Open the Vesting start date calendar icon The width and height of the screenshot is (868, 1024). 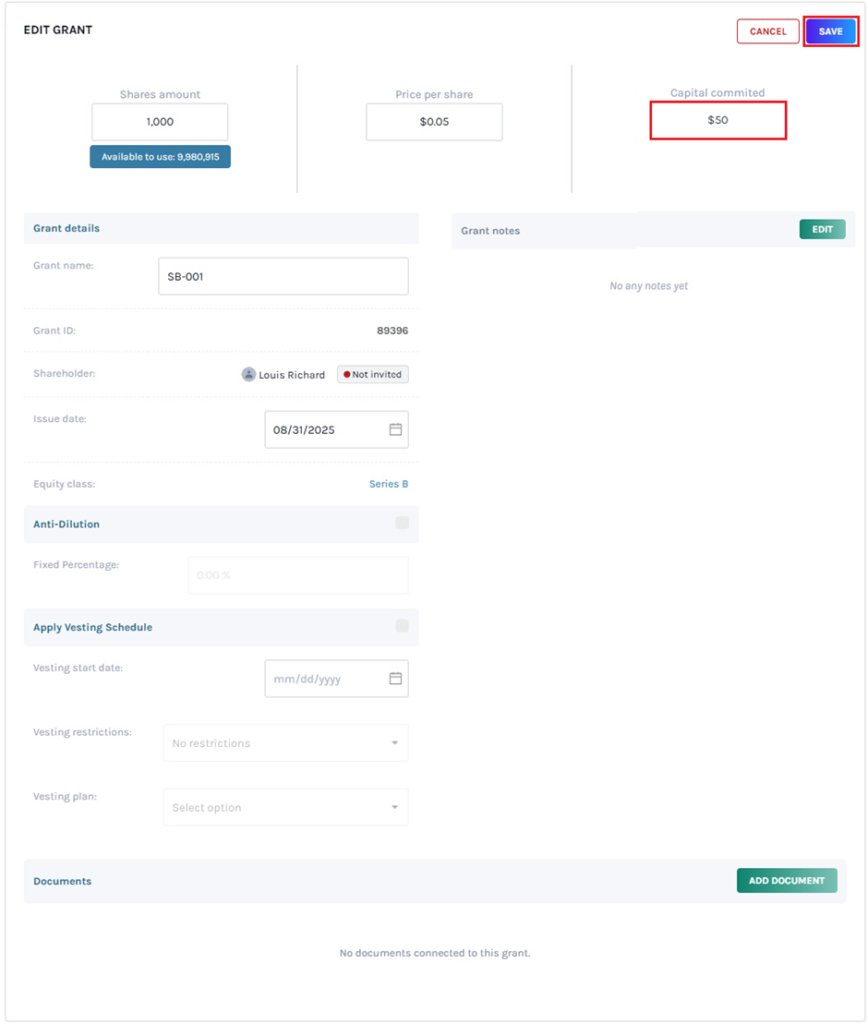395,678
